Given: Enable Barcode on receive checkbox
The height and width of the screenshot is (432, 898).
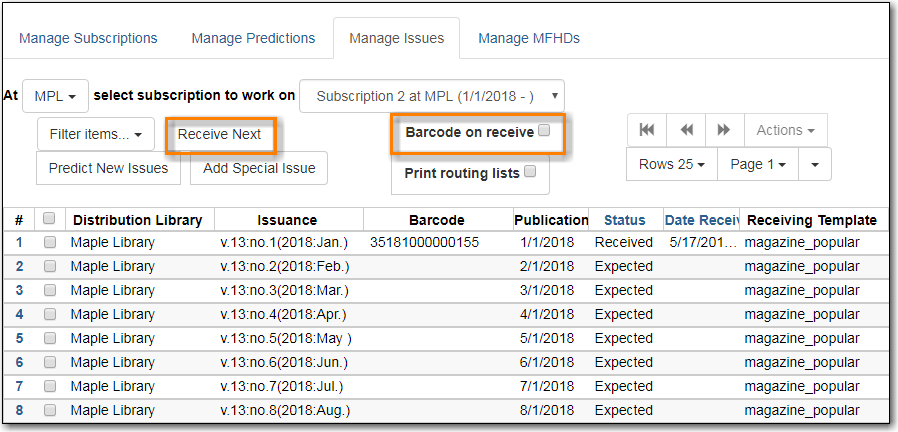Looking at the screenshot, I should [x=544, y=131].
